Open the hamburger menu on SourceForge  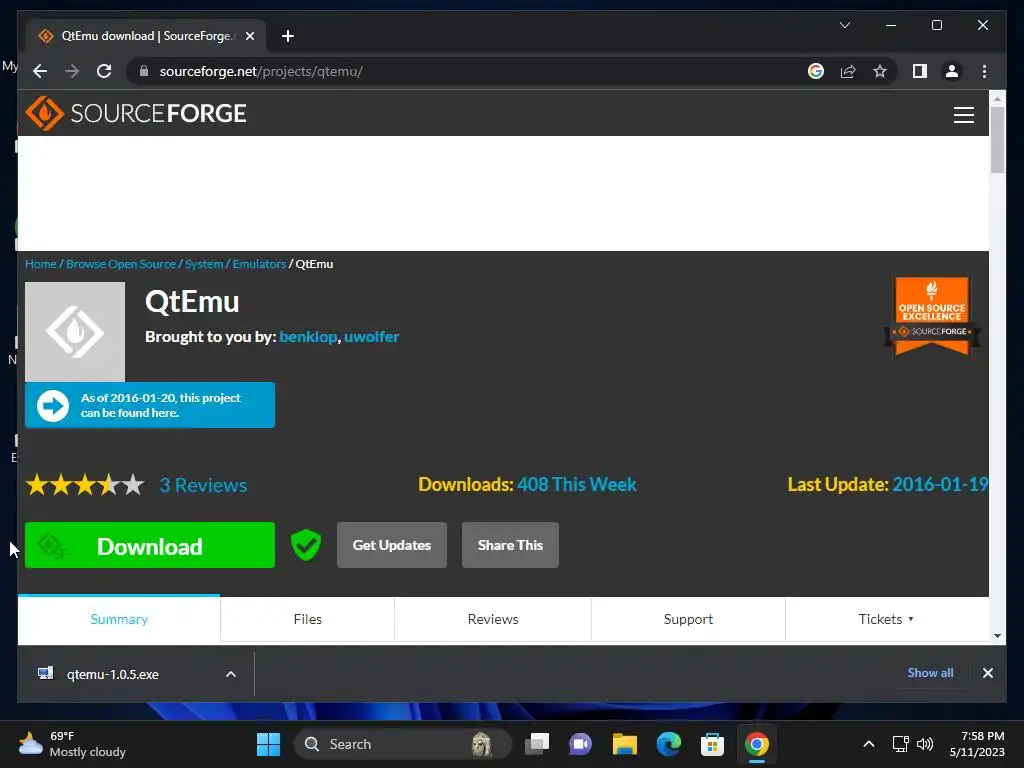point(963,115)
